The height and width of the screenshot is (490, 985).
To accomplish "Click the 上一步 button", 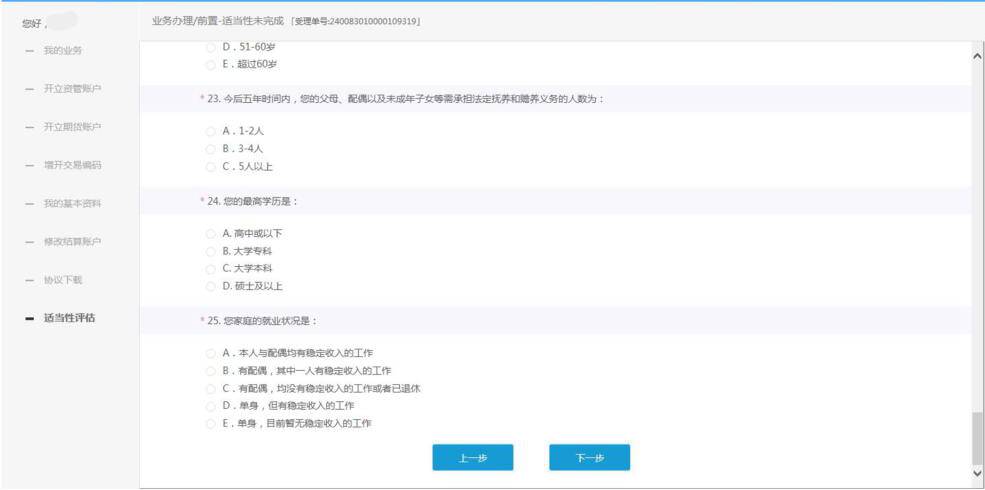I will click(472, 458).
